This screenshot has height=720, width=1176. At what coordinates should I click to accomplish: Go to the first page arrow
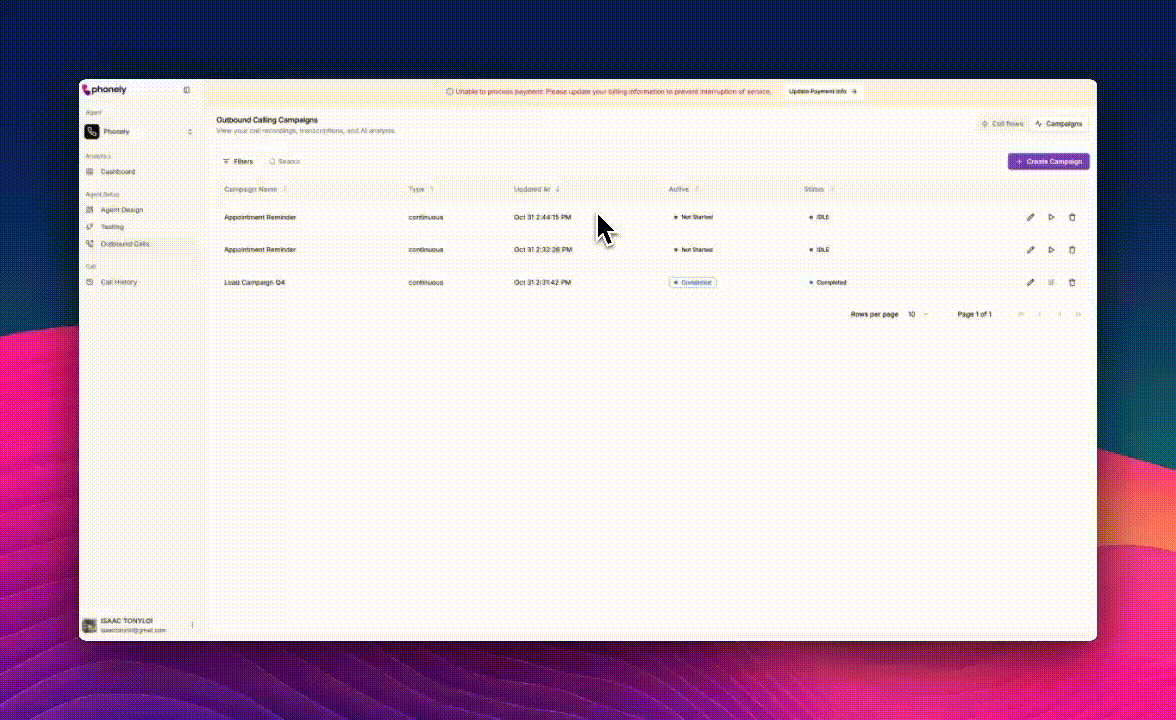1021,314
